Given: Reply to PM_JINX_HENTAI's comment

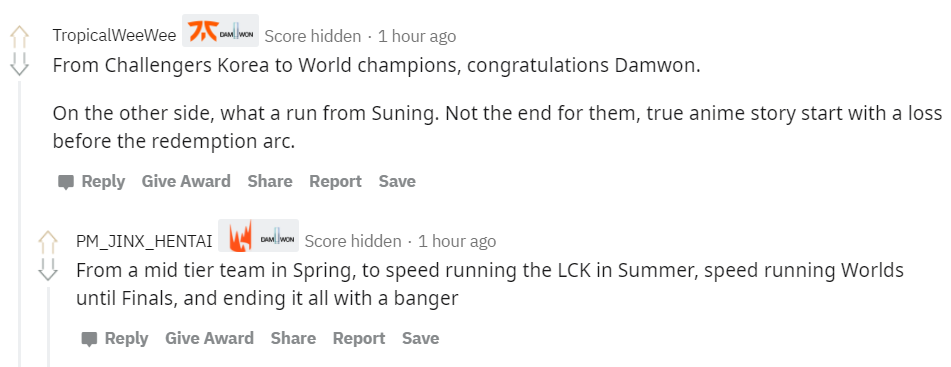Looking at the screenshot, I should (x=115, y=338).
